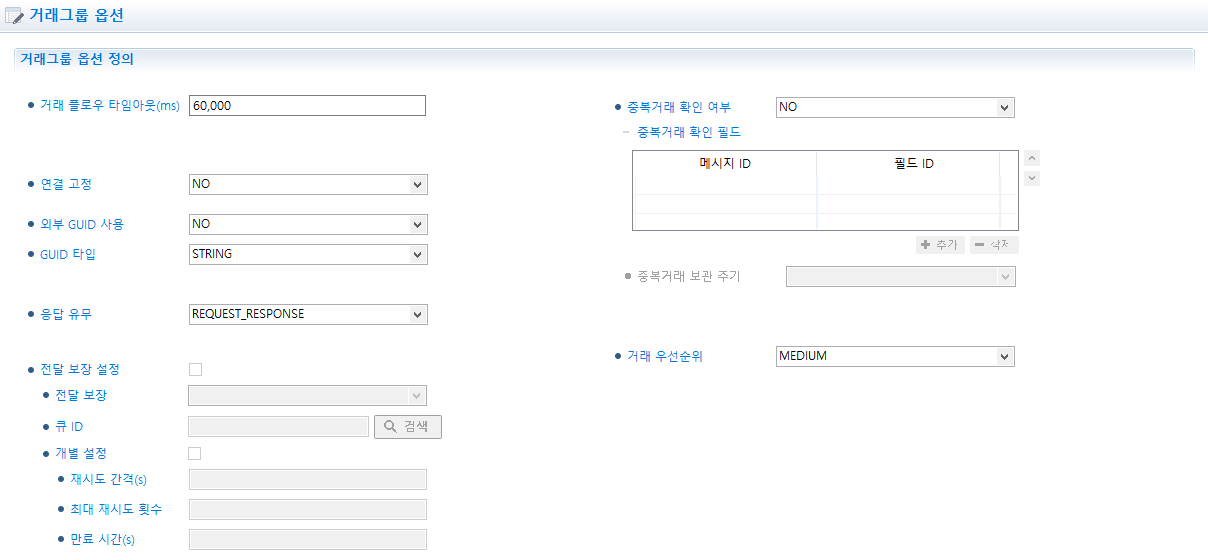1208x560 pixels.
Task: Click the 거래 우선순위 label
Action: point(665,356)
